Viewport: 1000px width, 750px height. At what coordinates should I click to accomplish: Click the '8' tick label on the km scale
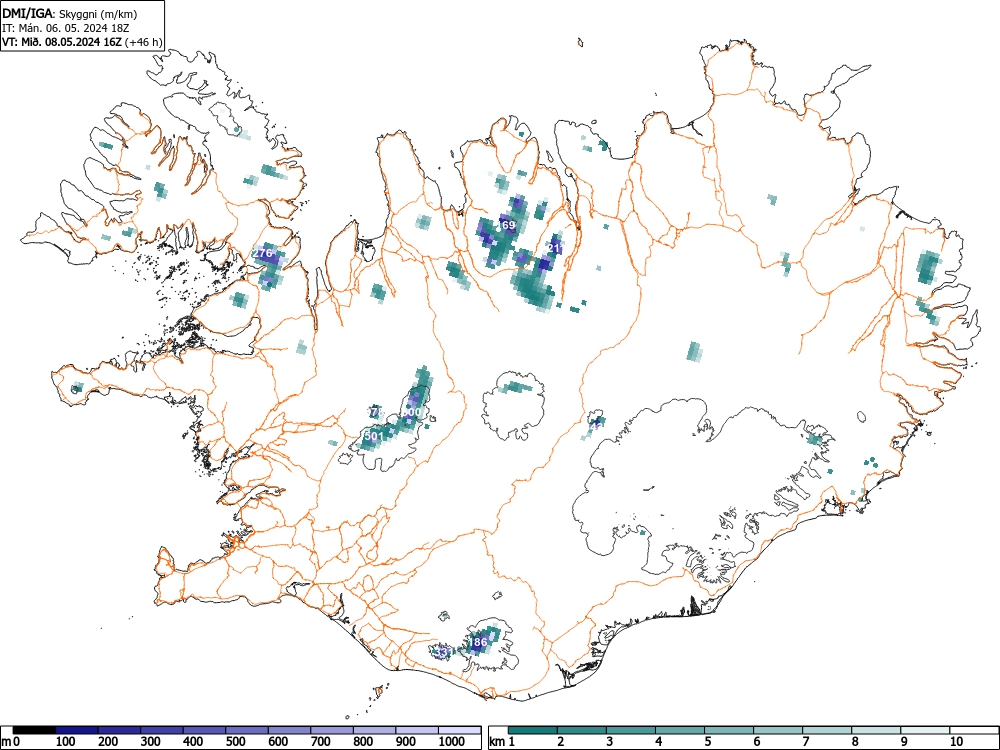855,742
